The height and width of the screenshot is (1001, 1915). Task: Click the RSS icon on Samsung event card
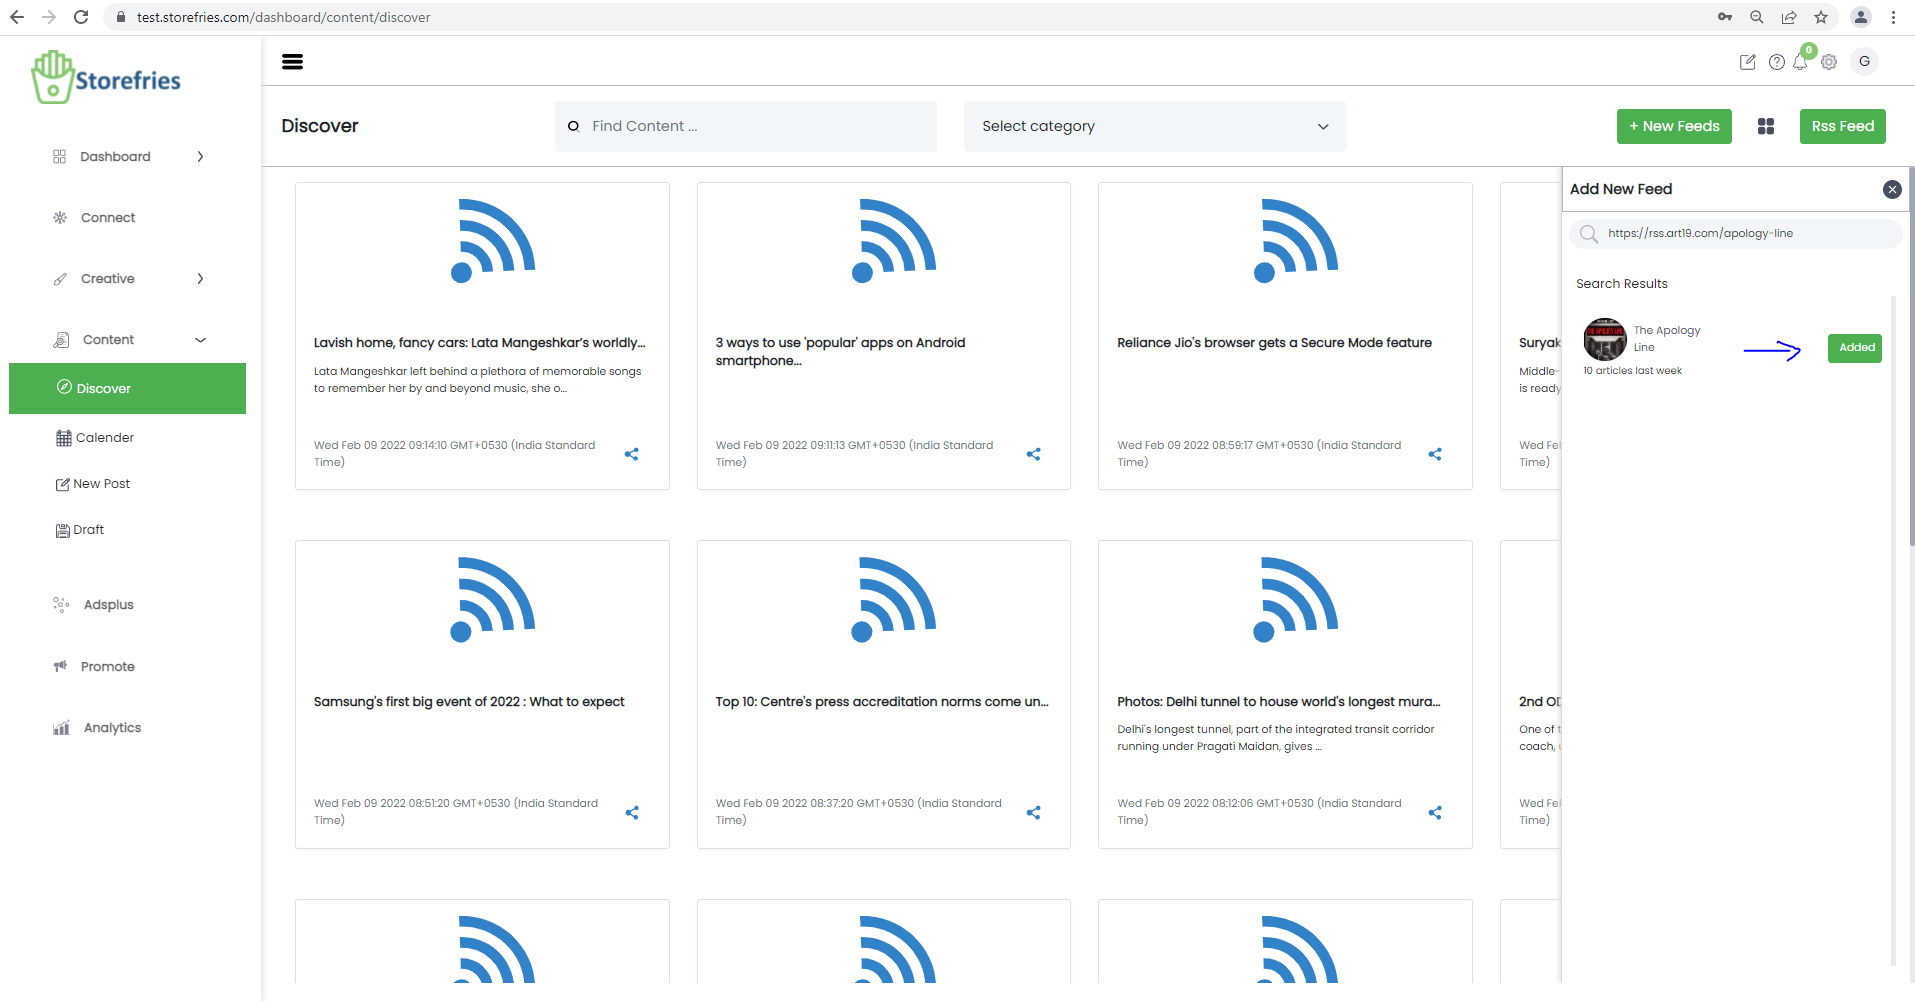(x=493, y=599)
